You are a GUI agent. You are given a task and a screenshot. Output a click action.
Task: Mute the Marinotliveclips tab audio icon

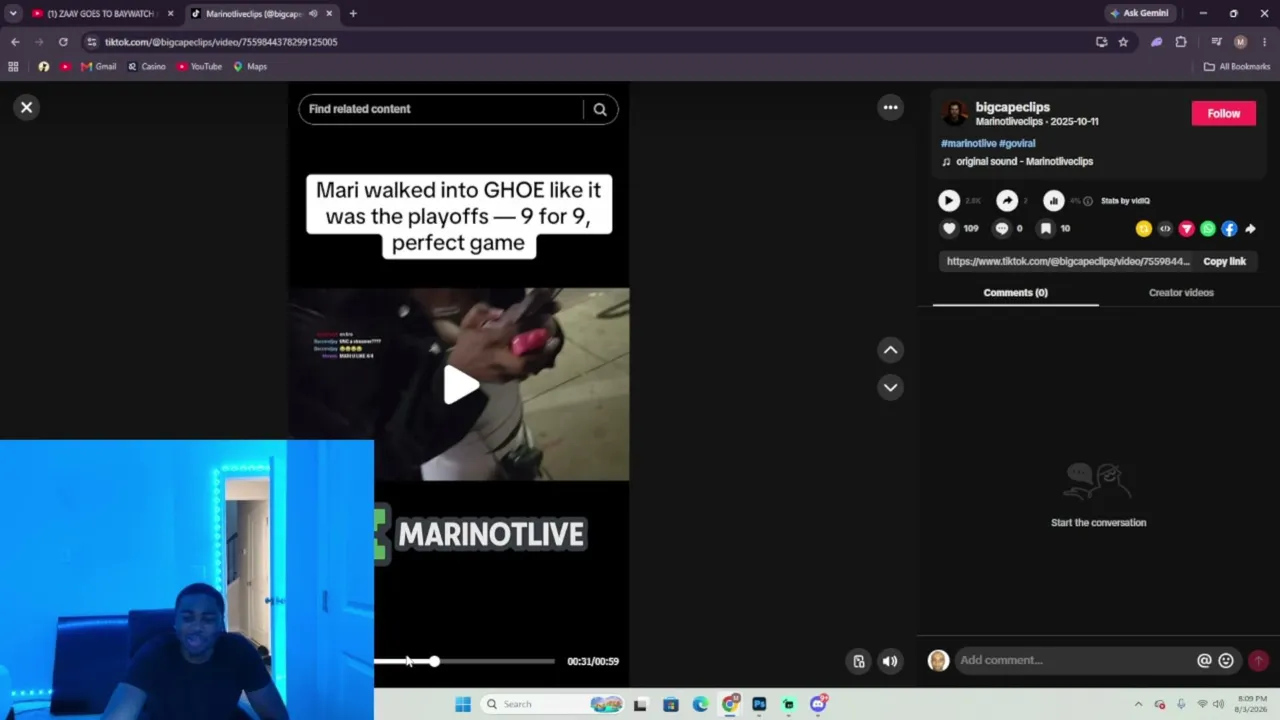[313, 14]
